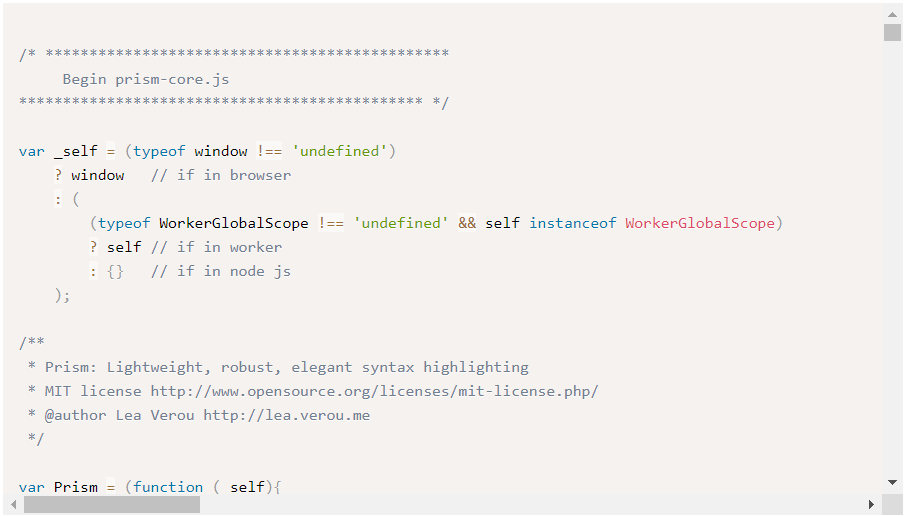Click the lea.verou.me author URL

287,415
